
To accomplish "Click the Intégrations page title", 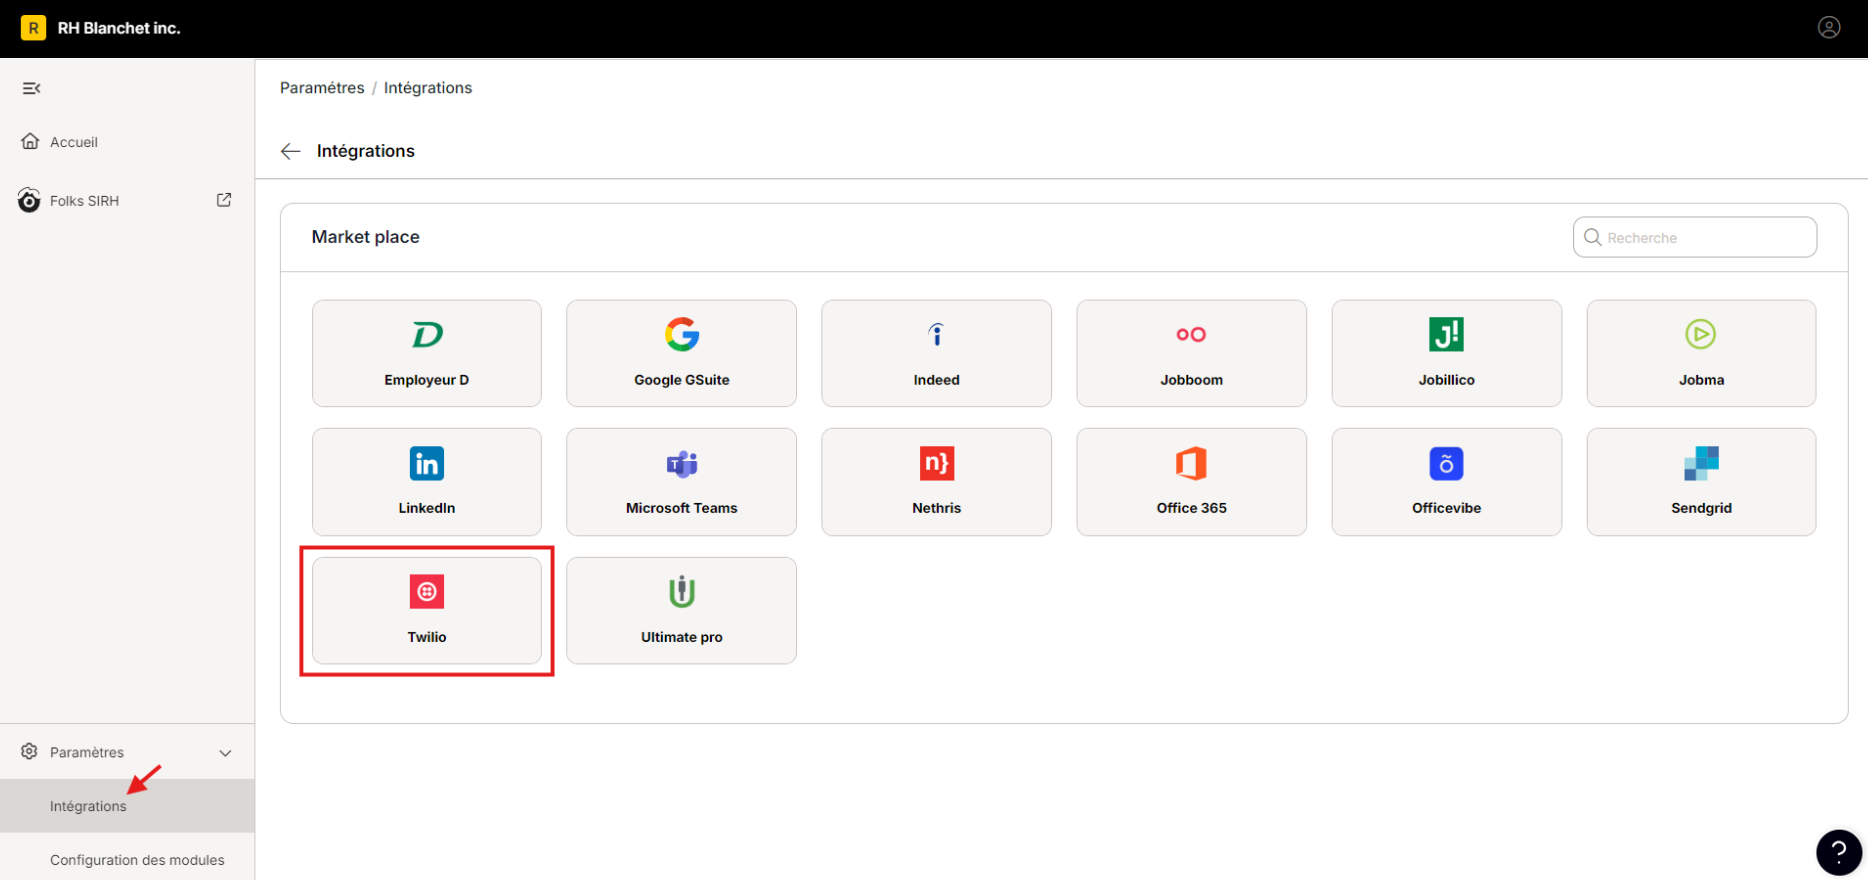I will coord(366,151).
